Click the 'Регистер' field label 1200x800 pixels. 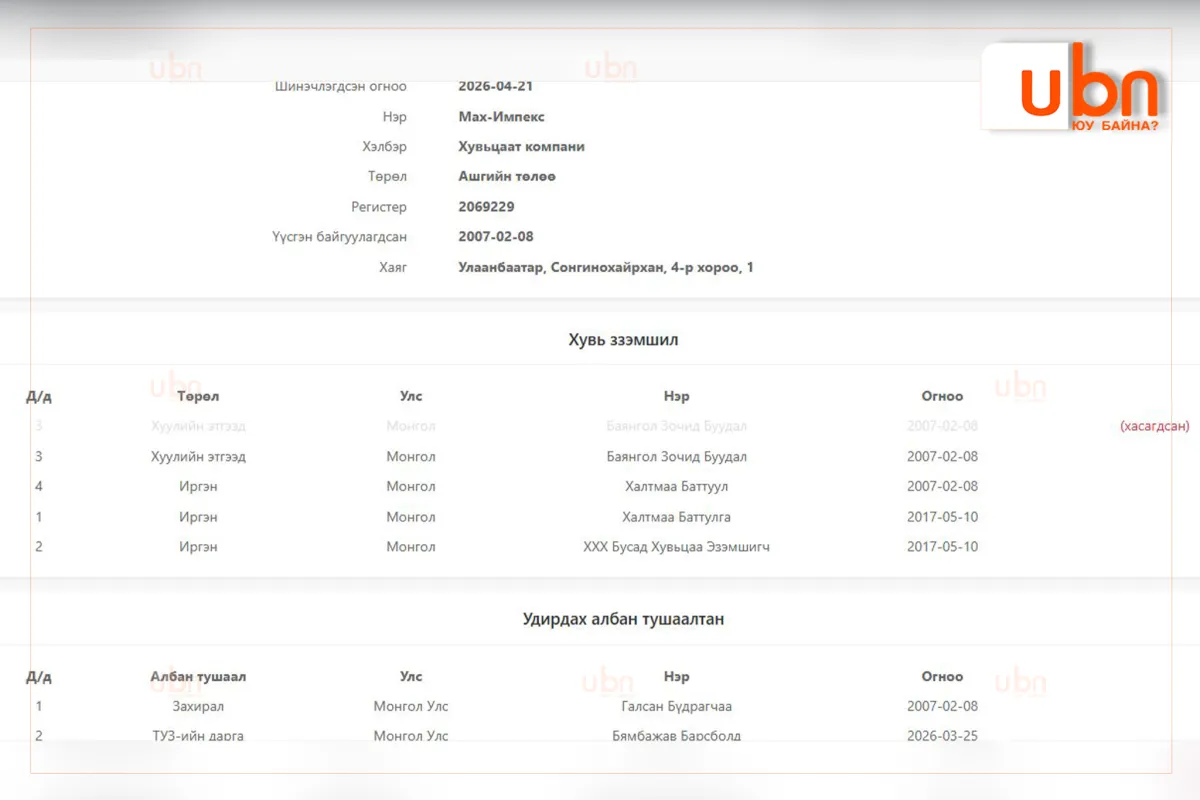click(379, 207)
